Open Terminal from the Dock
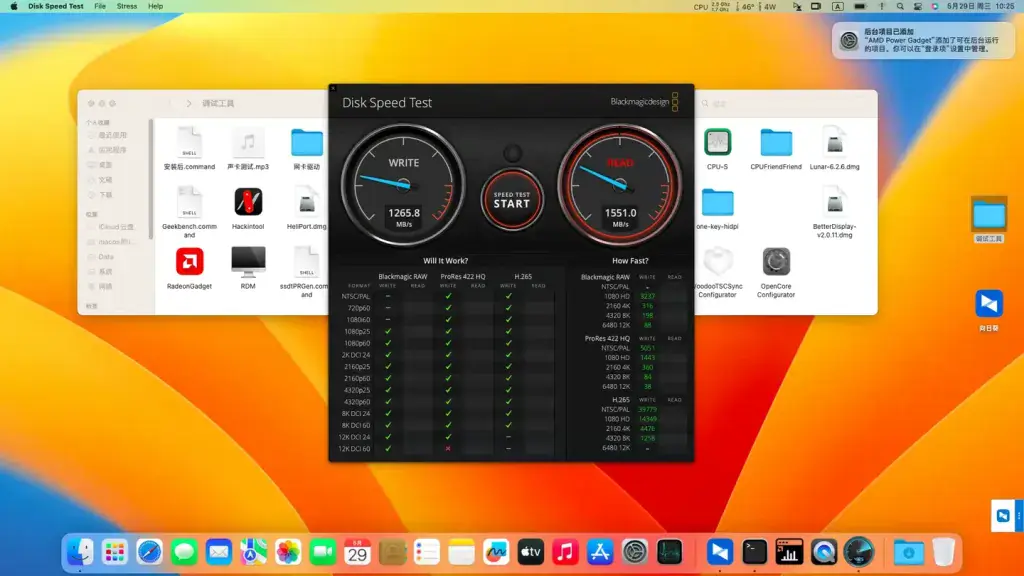This screenshot has height=576, width=1024. (754, 552)
